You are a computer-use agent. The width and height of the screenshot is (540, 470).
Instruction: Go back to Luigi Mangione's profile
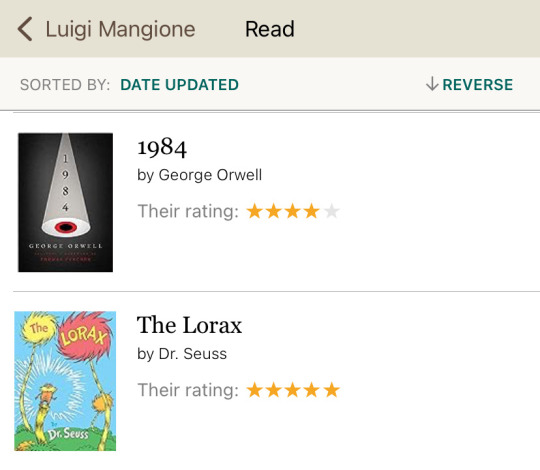tap(120, 30)
